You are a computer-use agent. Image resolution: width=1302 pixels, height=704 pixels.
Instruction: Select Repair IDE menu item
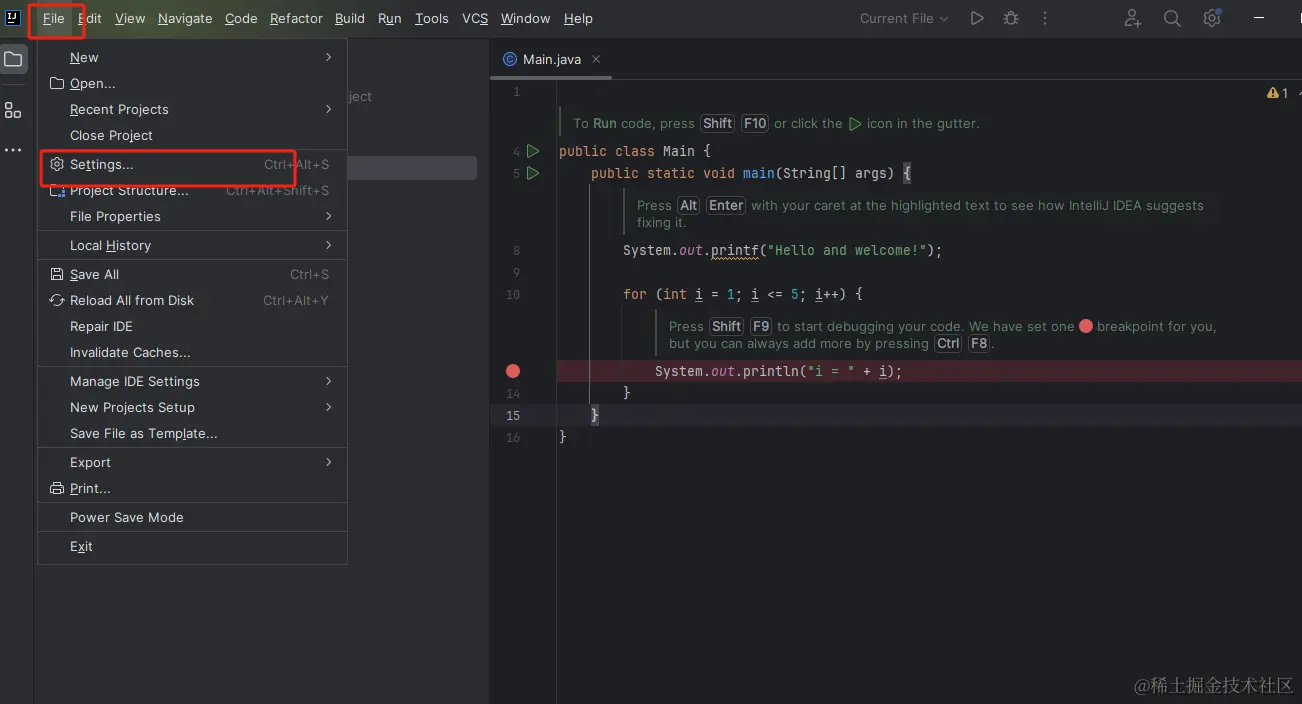[192, 327]
